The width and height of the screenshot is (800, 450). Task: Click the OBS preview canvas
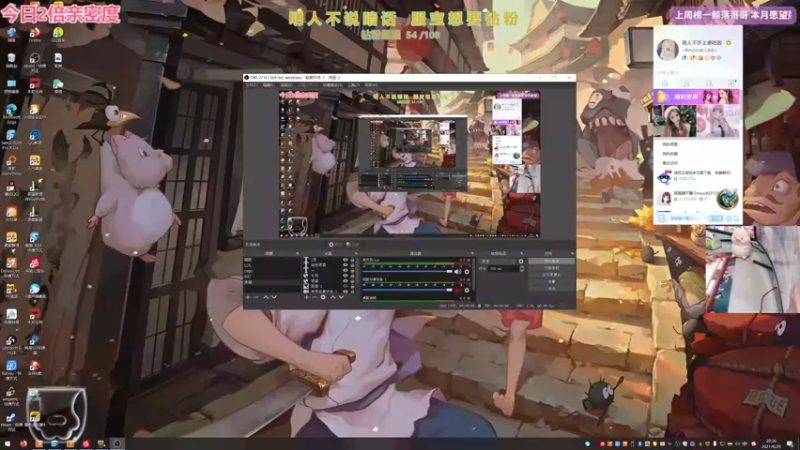click(x=409, y=164)
